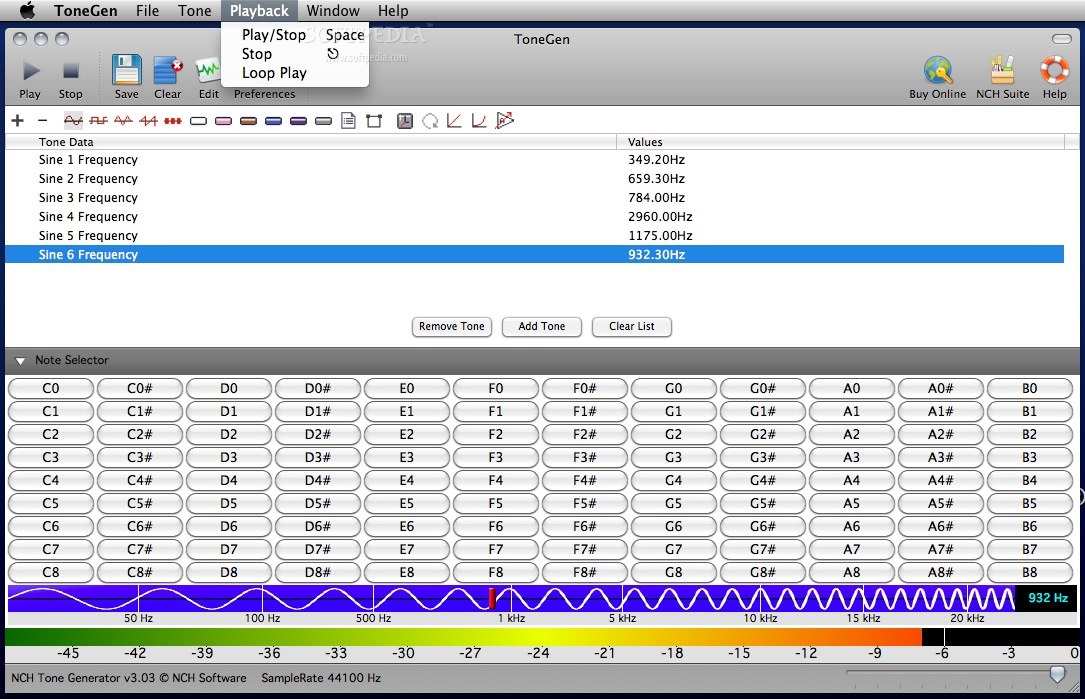Click Add Tone
This screenshot has width=1085, height=699.
click(541, 326)
